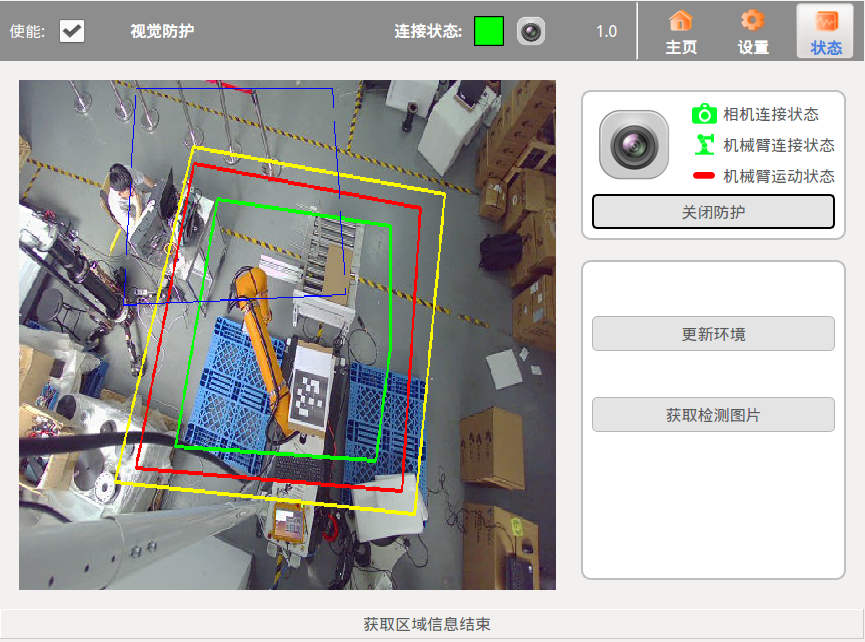Click the small camera icon in top bar
Viewport: 865px width, 642px height.
tap(531, 31)
